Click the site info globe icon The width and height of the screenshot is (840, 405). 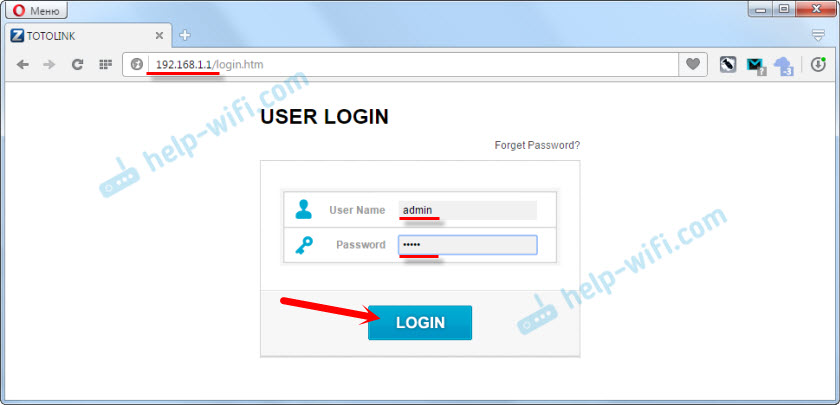(x=137, y=65)
